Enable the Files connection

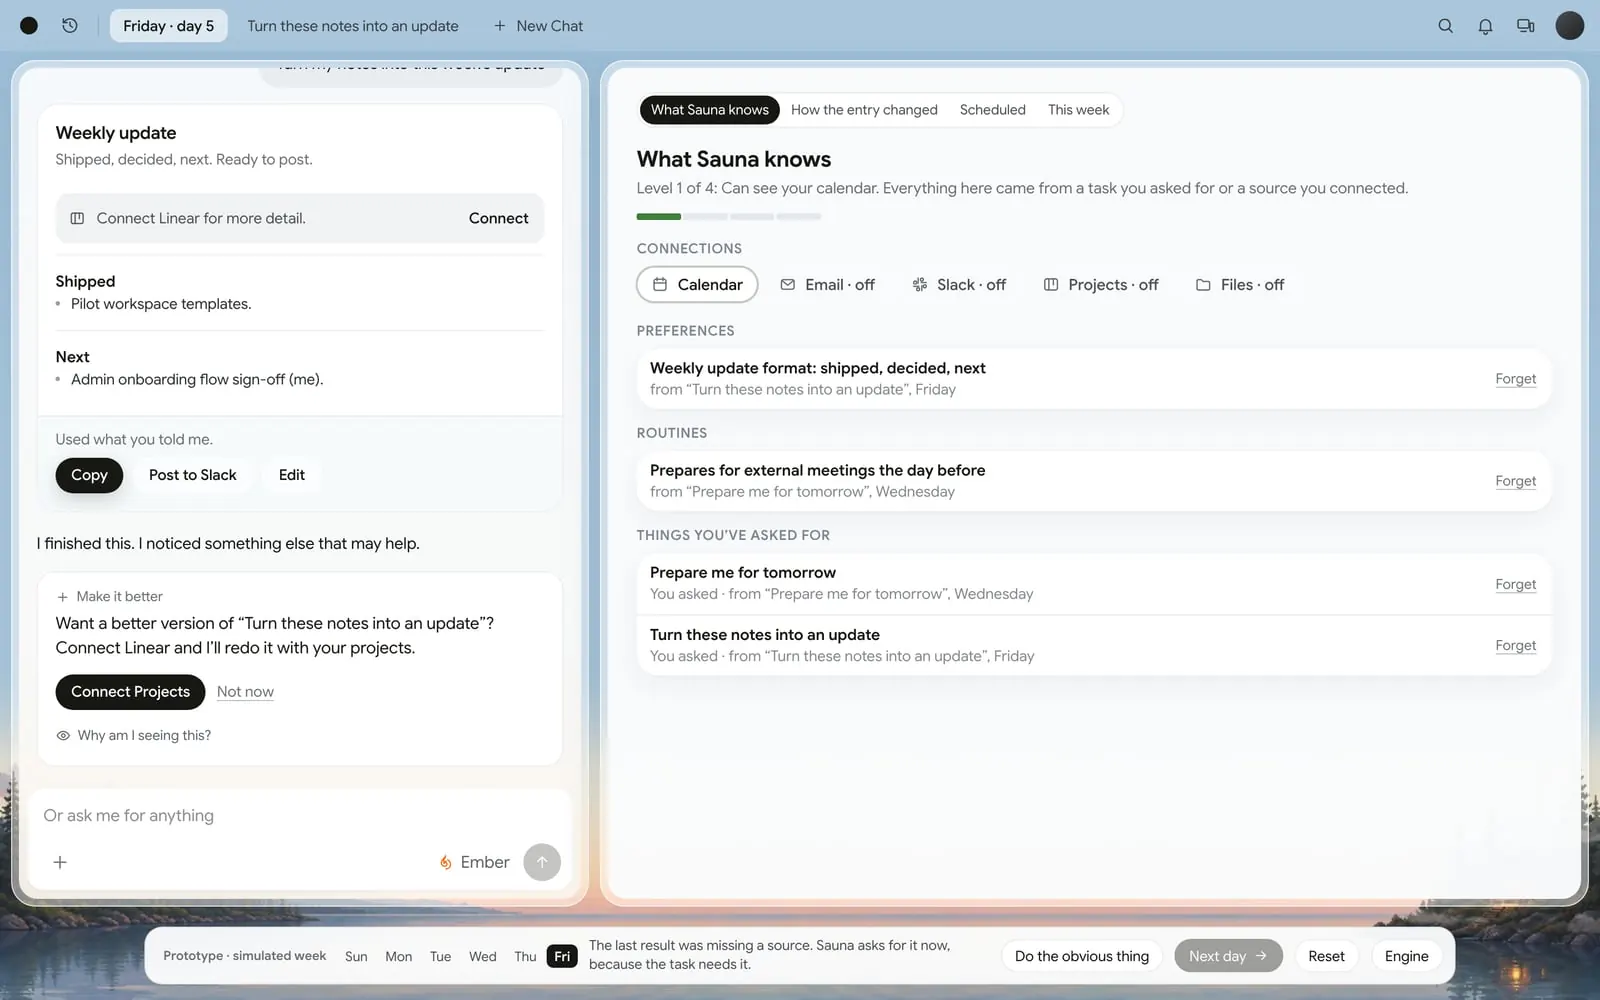tap(1240, 285)
